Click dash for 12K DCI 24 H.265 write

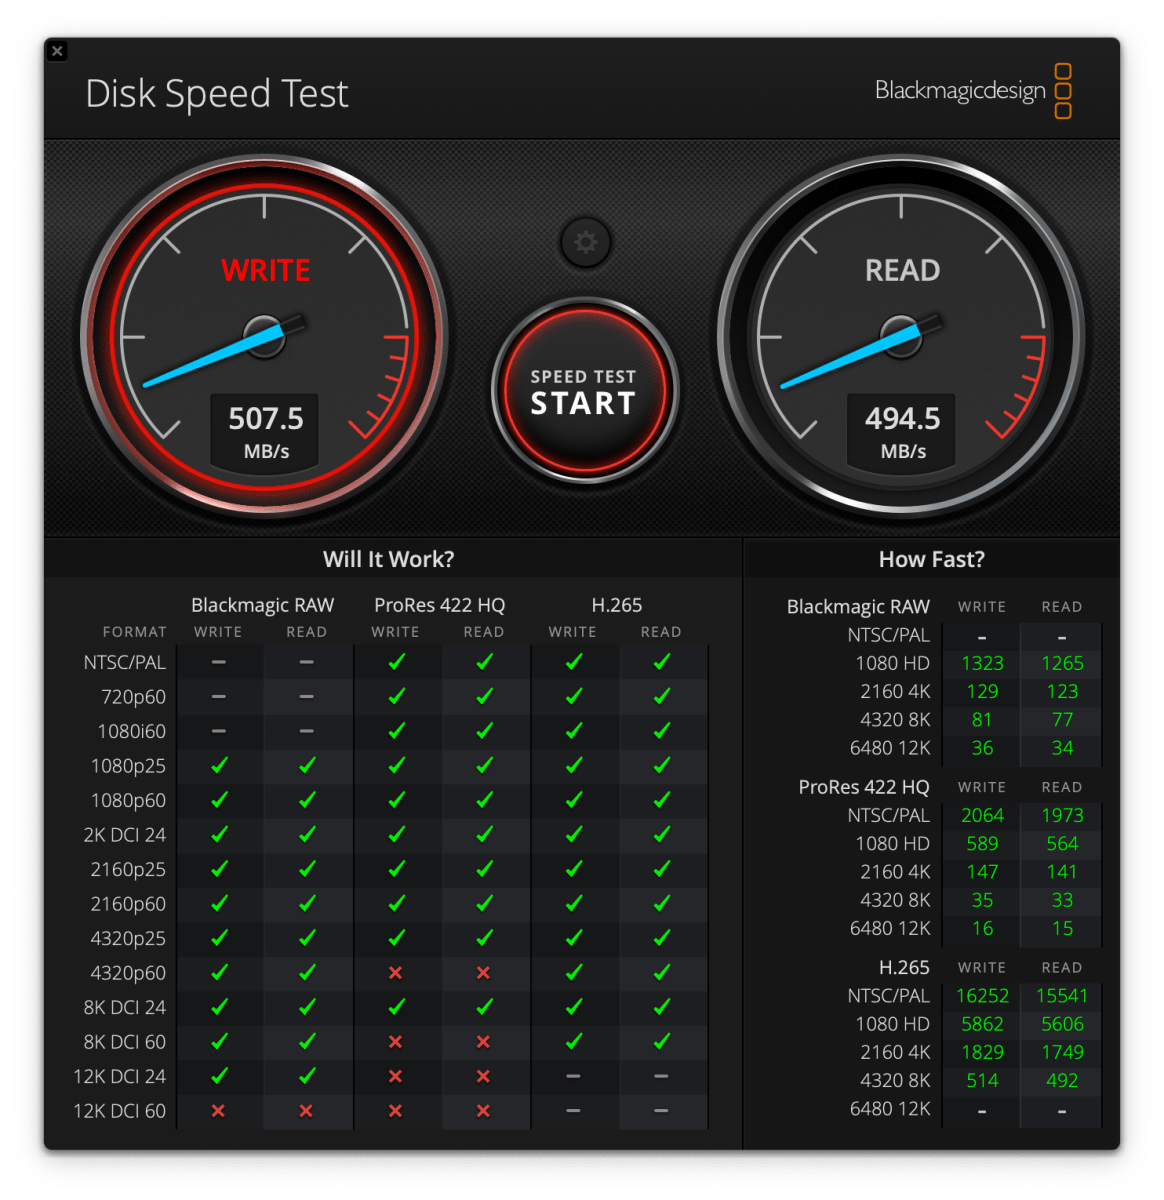coord(573,1076)
